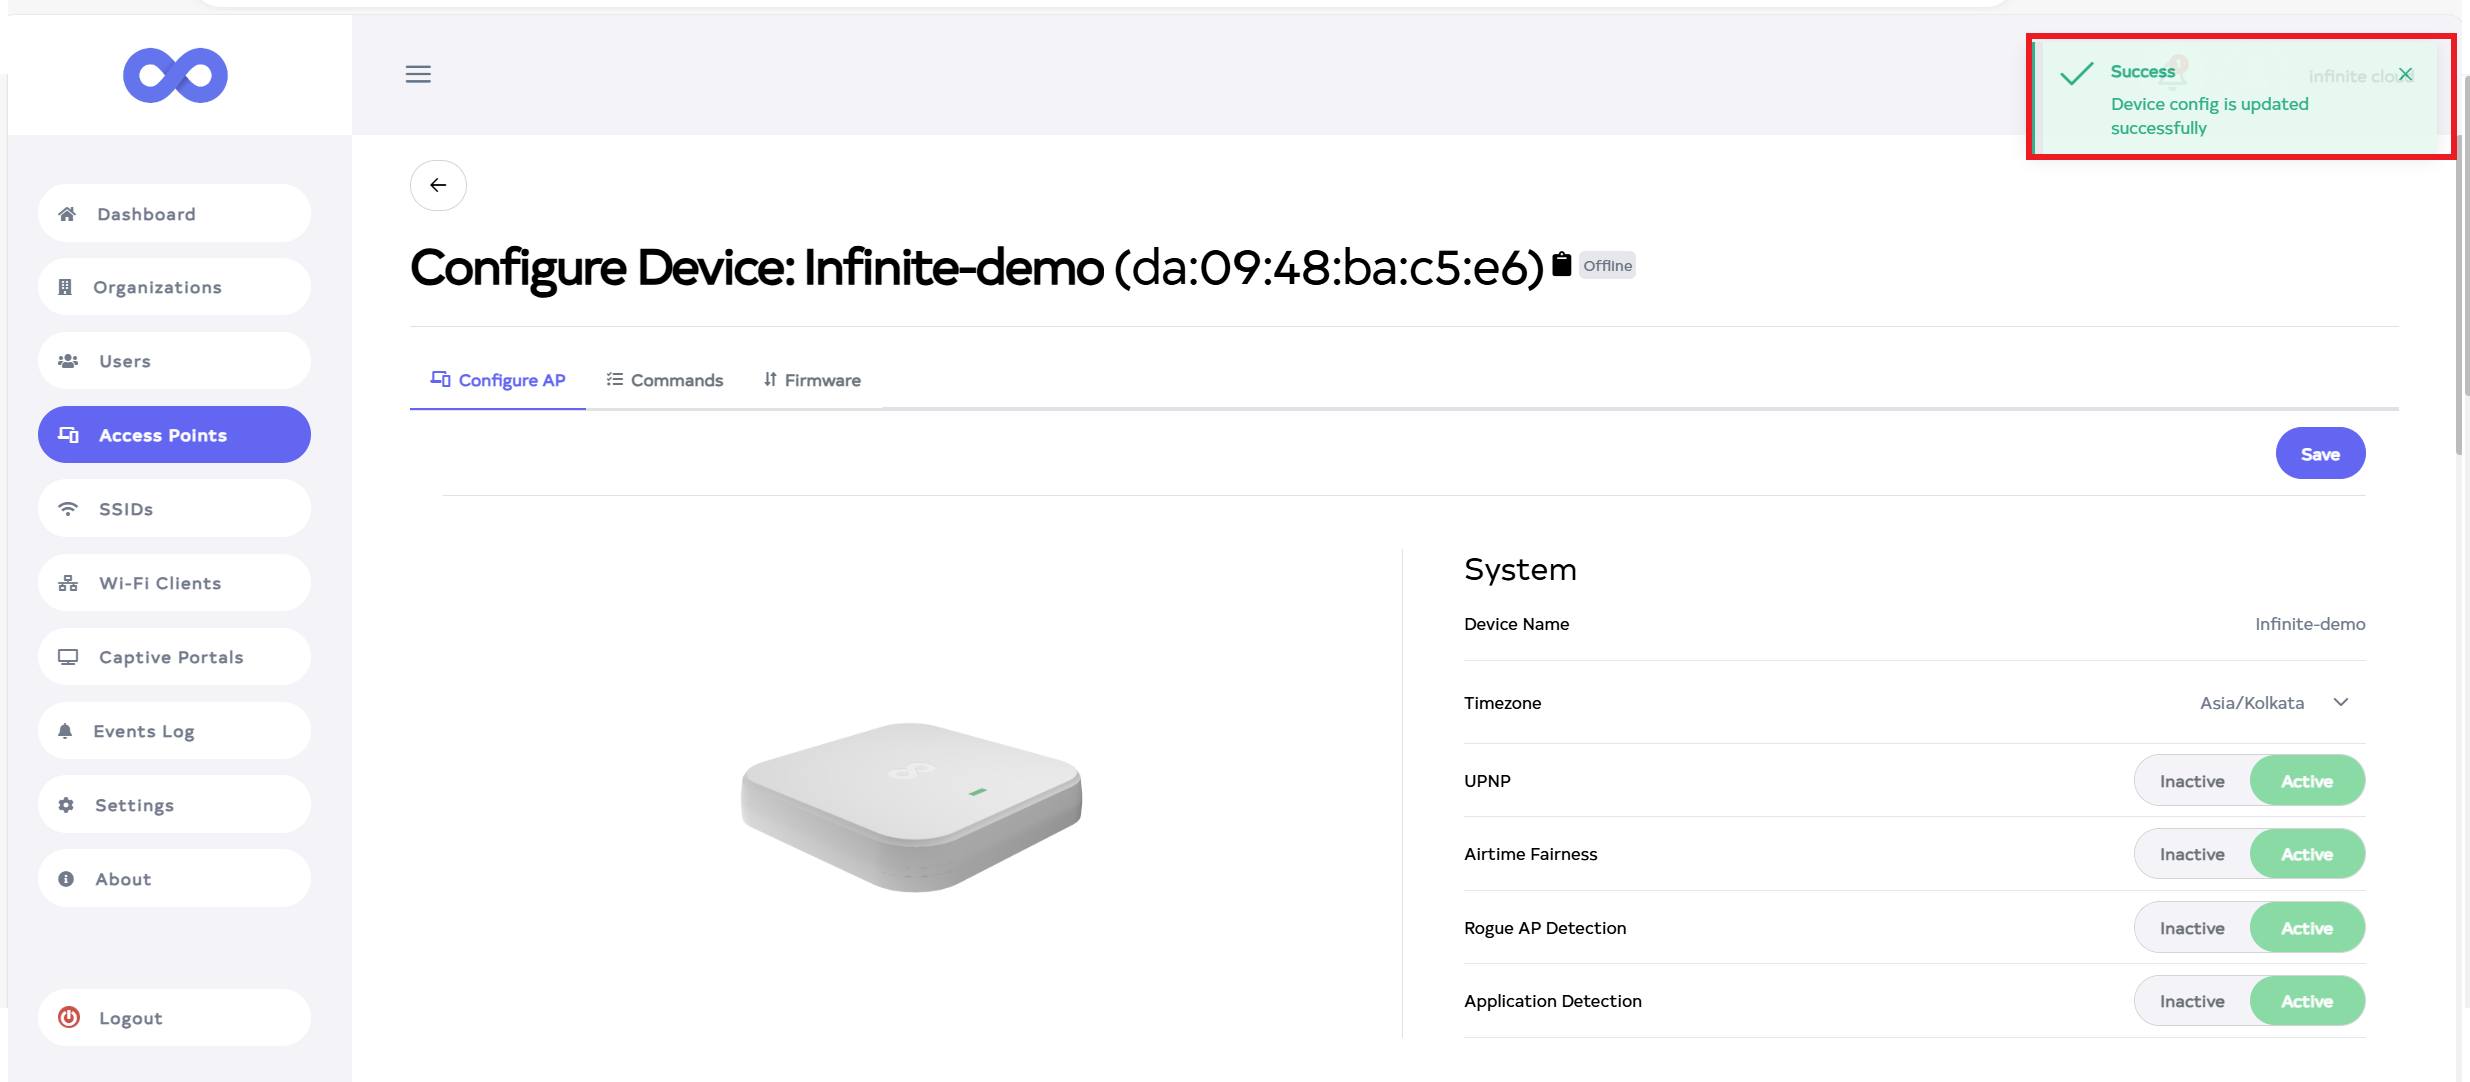Set Airtime Fairness to Inactive

coord(2191,854)
